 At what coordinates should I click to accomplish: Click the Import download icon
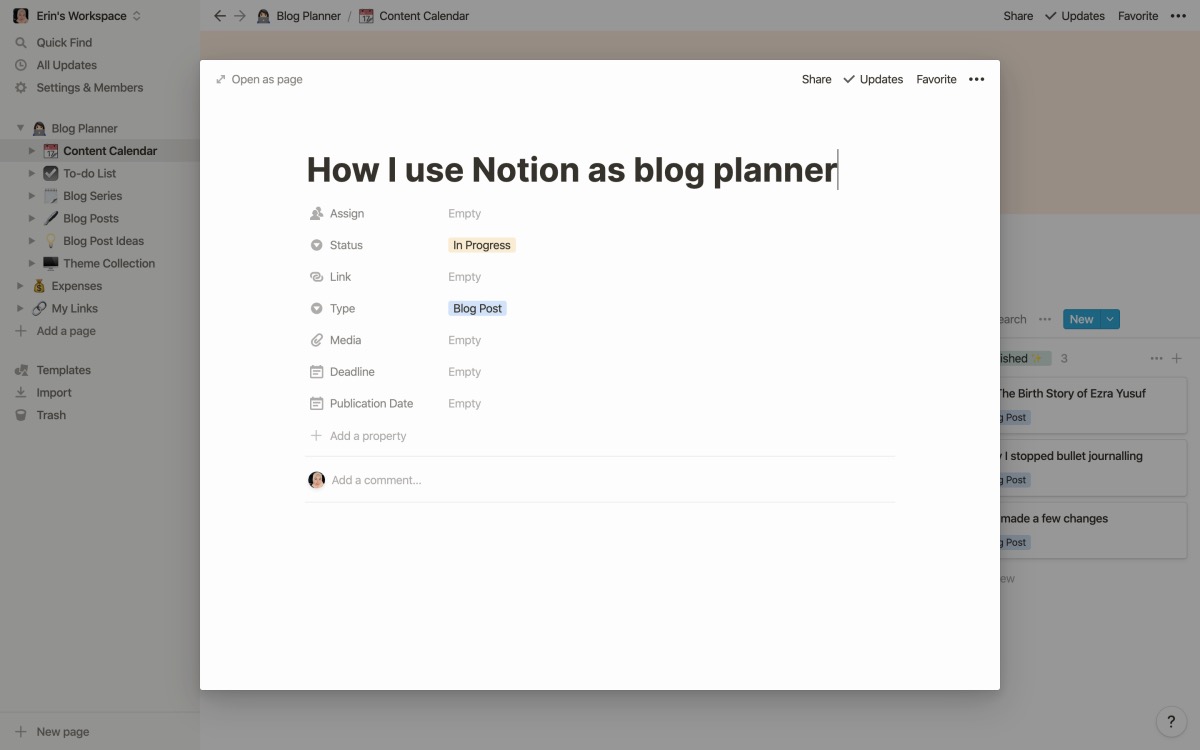[21, 393]
